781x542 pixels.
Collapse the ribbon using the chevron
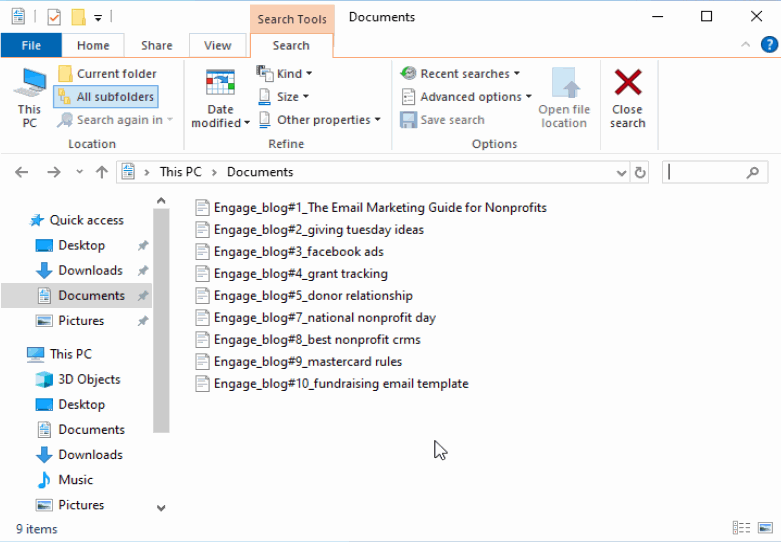pyautogui.click(x=746, y=45)
